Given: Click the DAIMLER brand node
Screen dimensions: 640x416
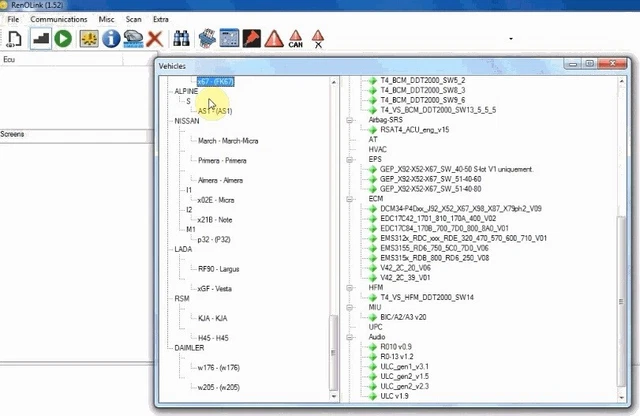Looking at the screenshot, I should pyautogui.click(x=189, y=348).
